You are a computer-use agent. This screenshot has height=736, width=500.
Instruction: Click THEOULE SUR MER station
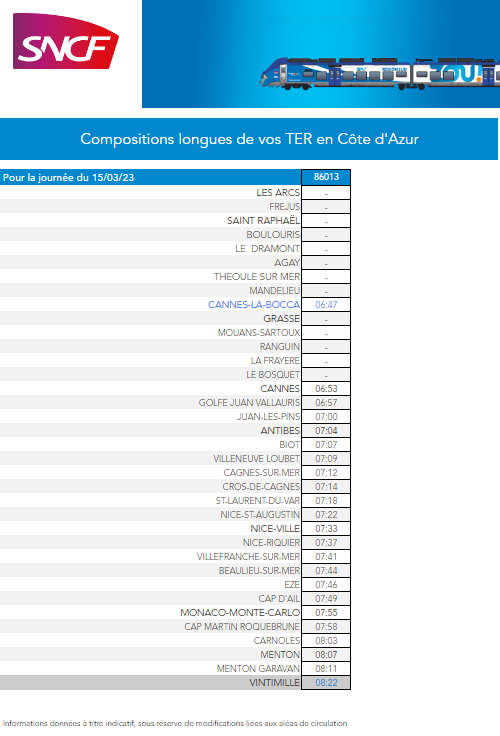(x=256, y=276)
